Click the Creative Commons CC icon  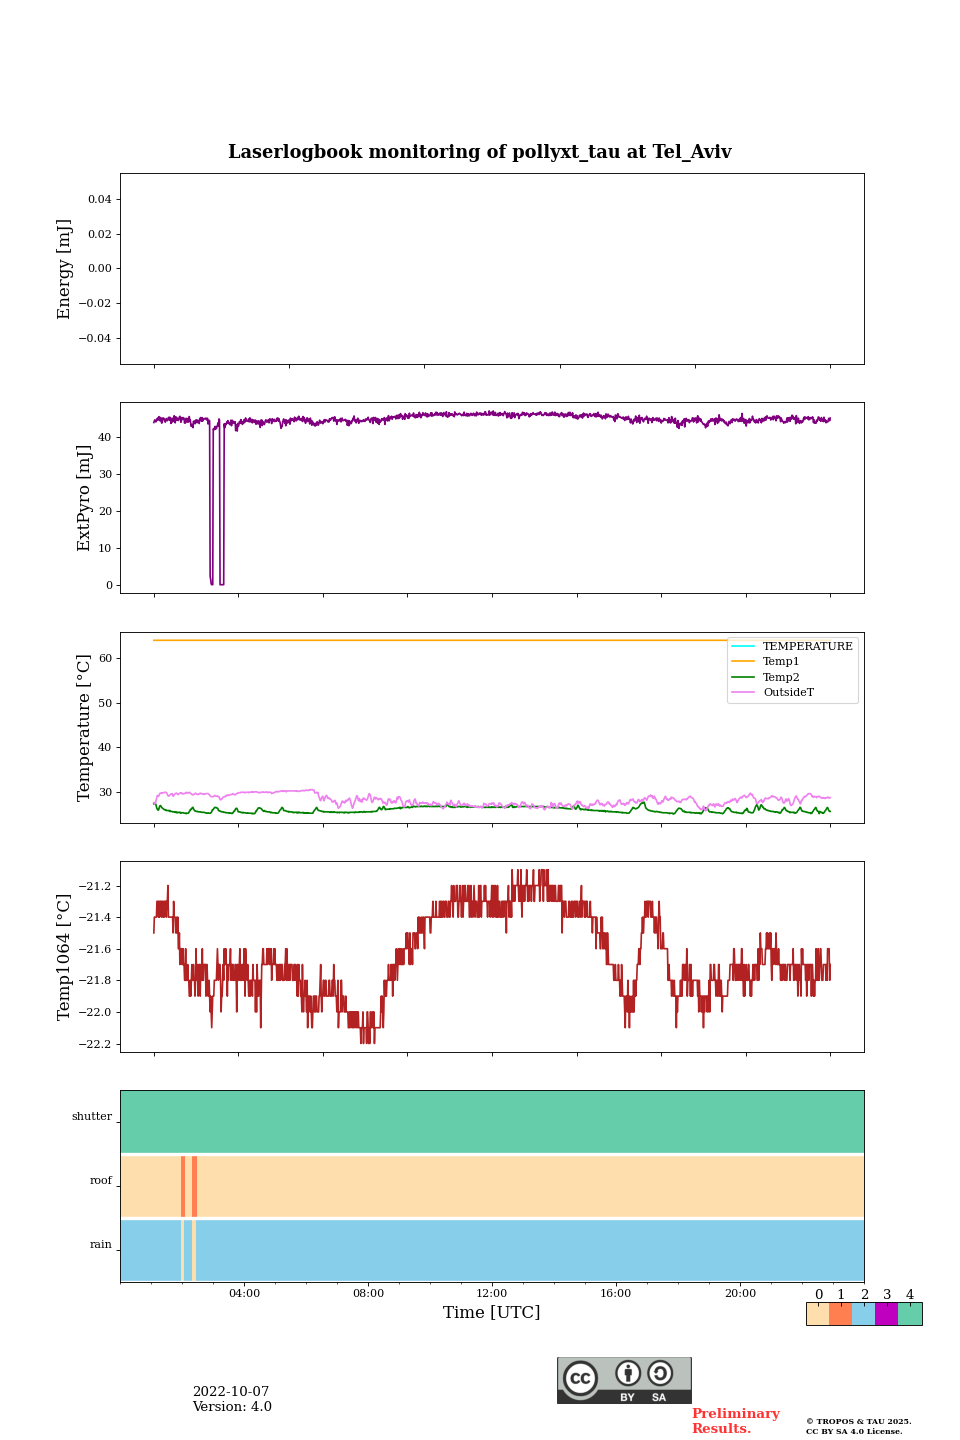580,1378
